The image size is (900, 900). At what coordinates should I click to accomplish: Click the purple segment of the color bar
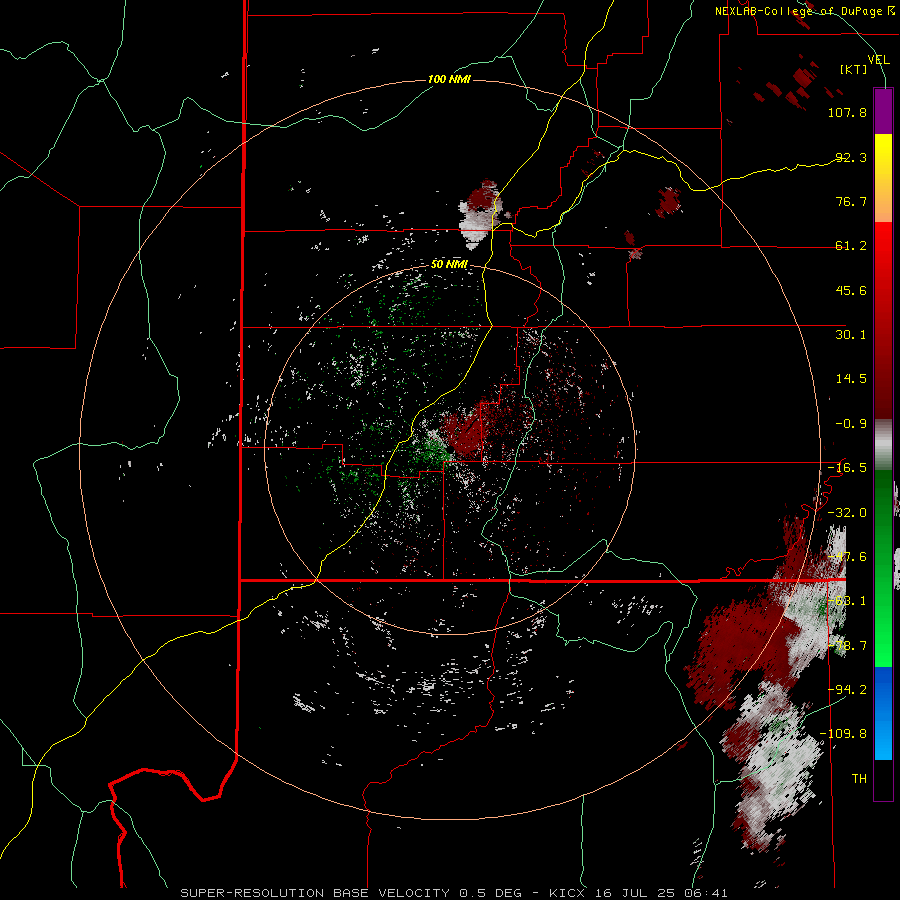pos(883,111)
